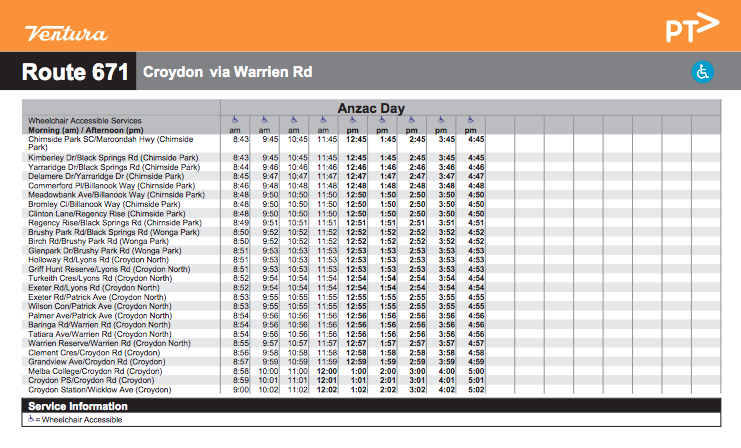Viewport: 741px width, 448px height.
Task: Select the Exeter Rd/Patrick Ave stop
Action: (x=97, y=297)
